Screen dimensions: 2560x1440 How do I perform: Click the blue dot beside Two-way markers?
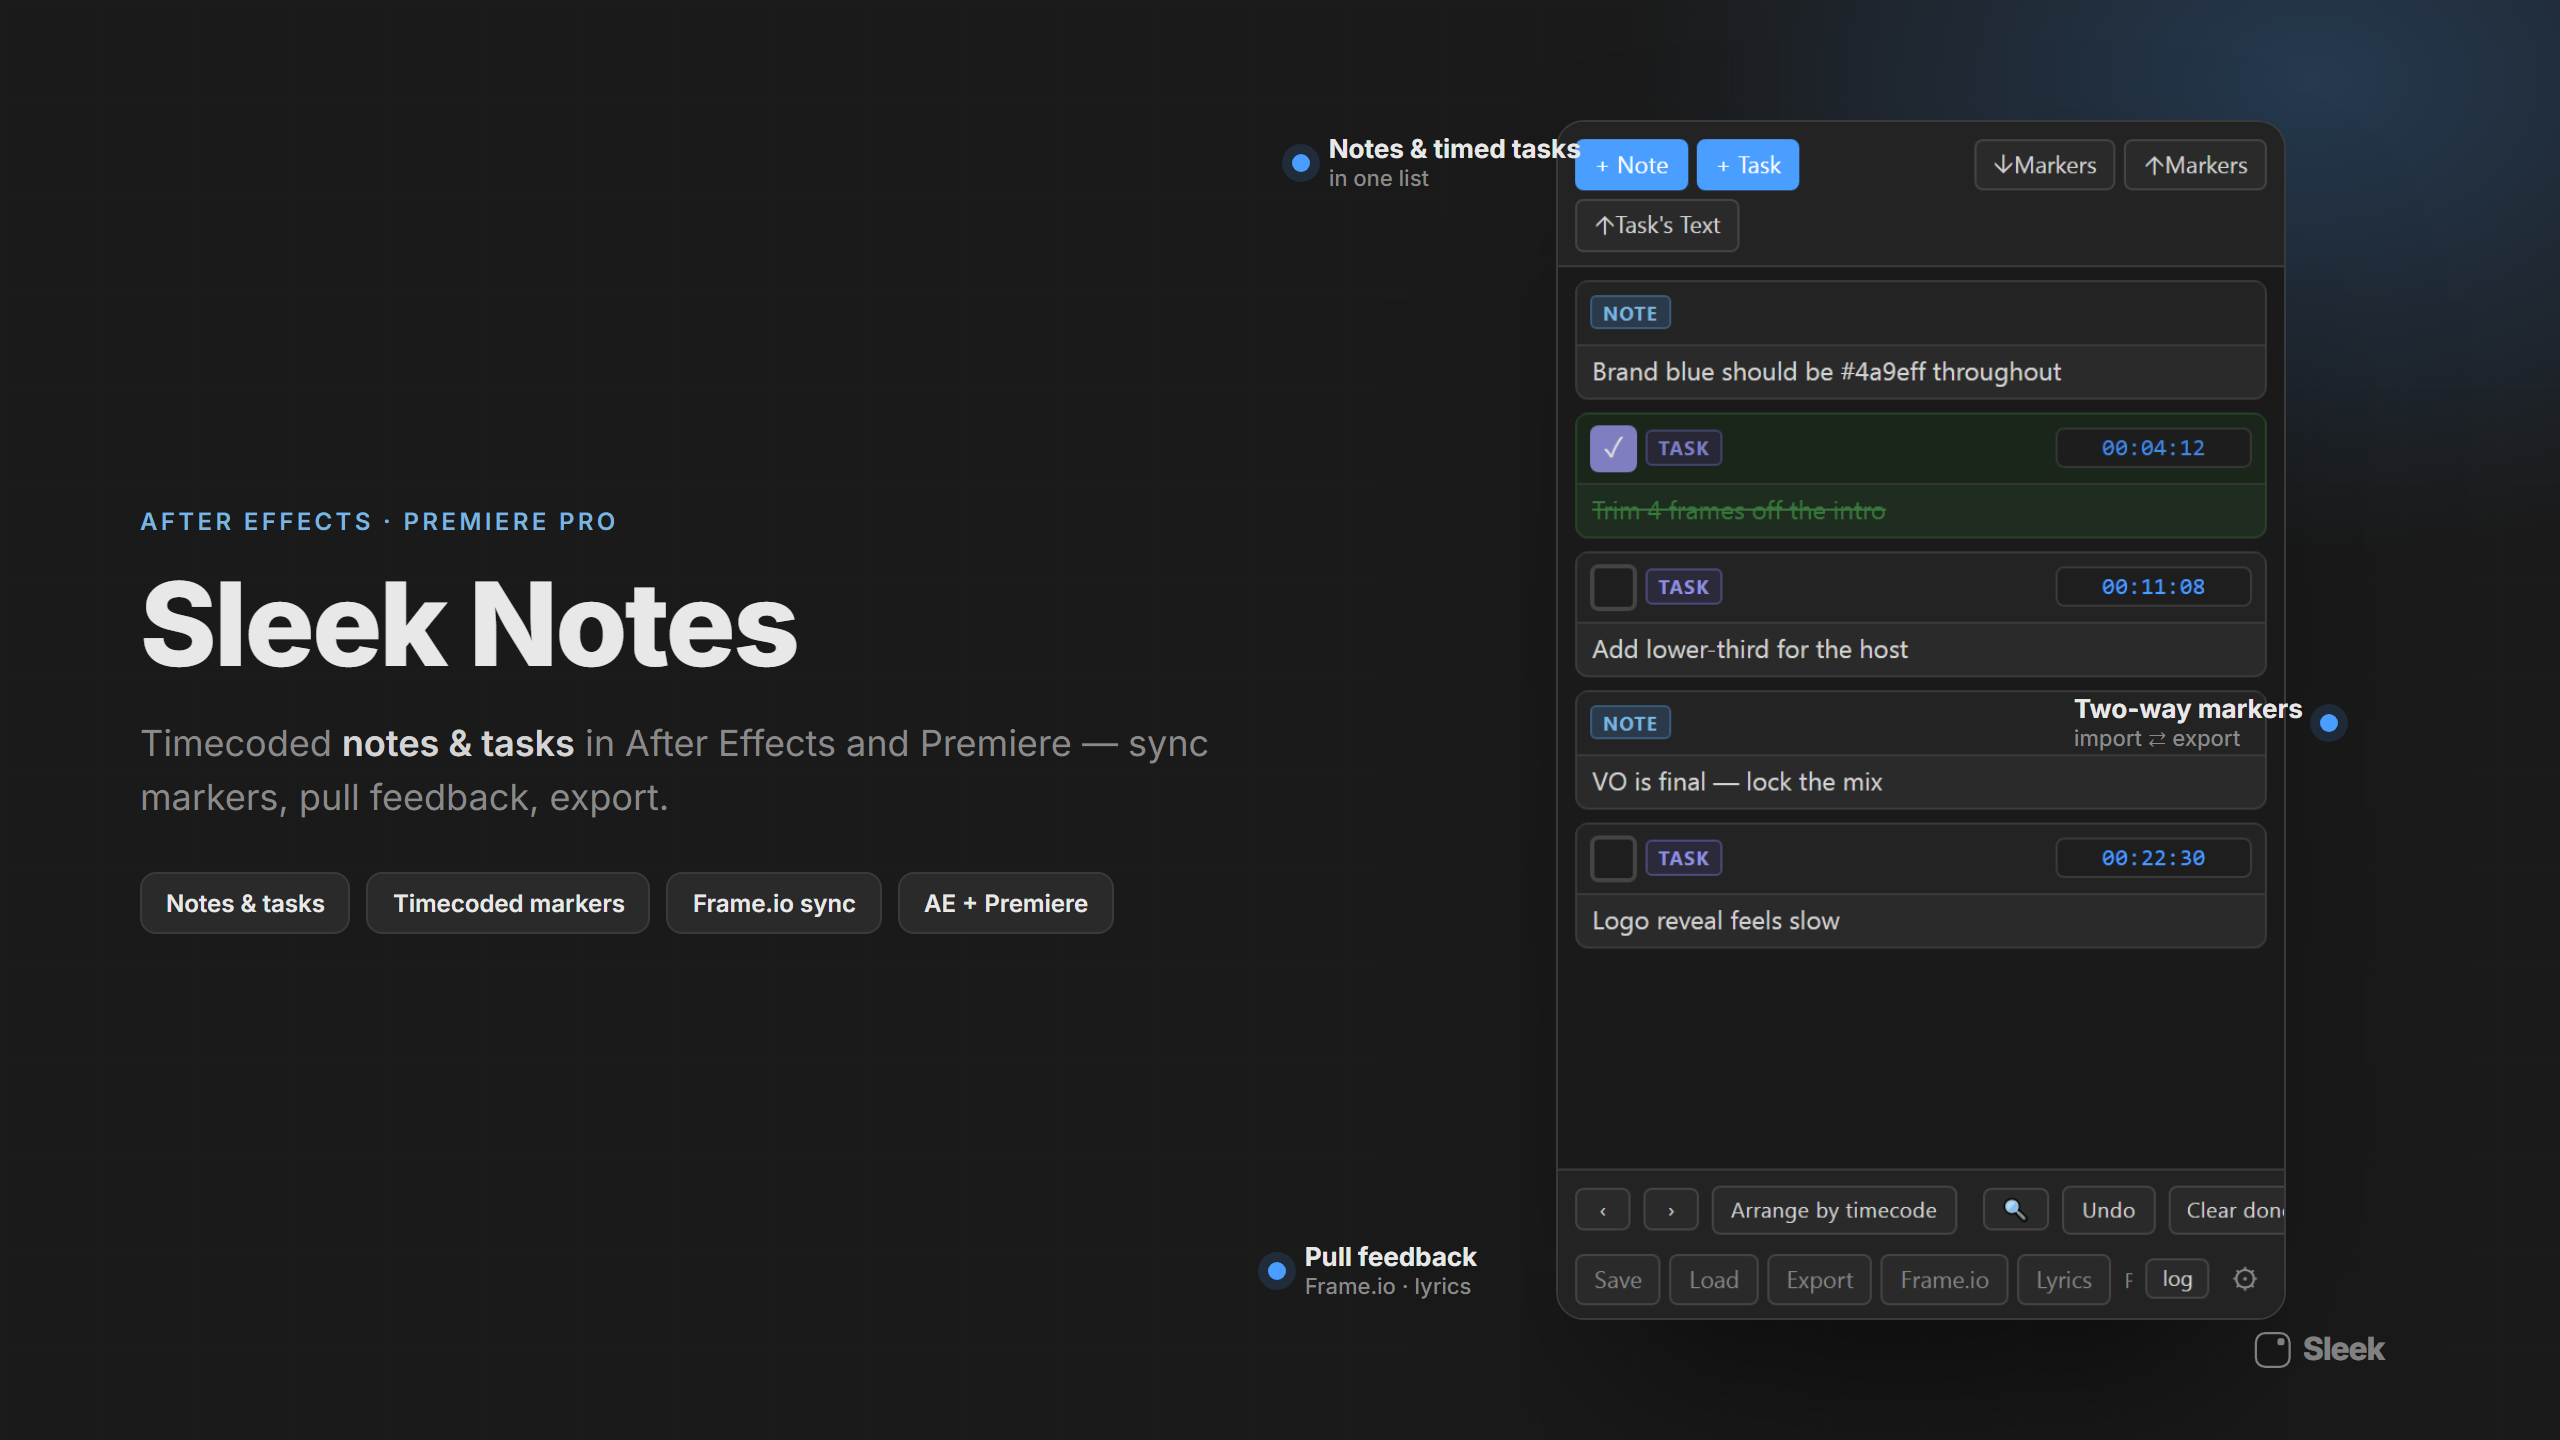[x=2329, y=723]
